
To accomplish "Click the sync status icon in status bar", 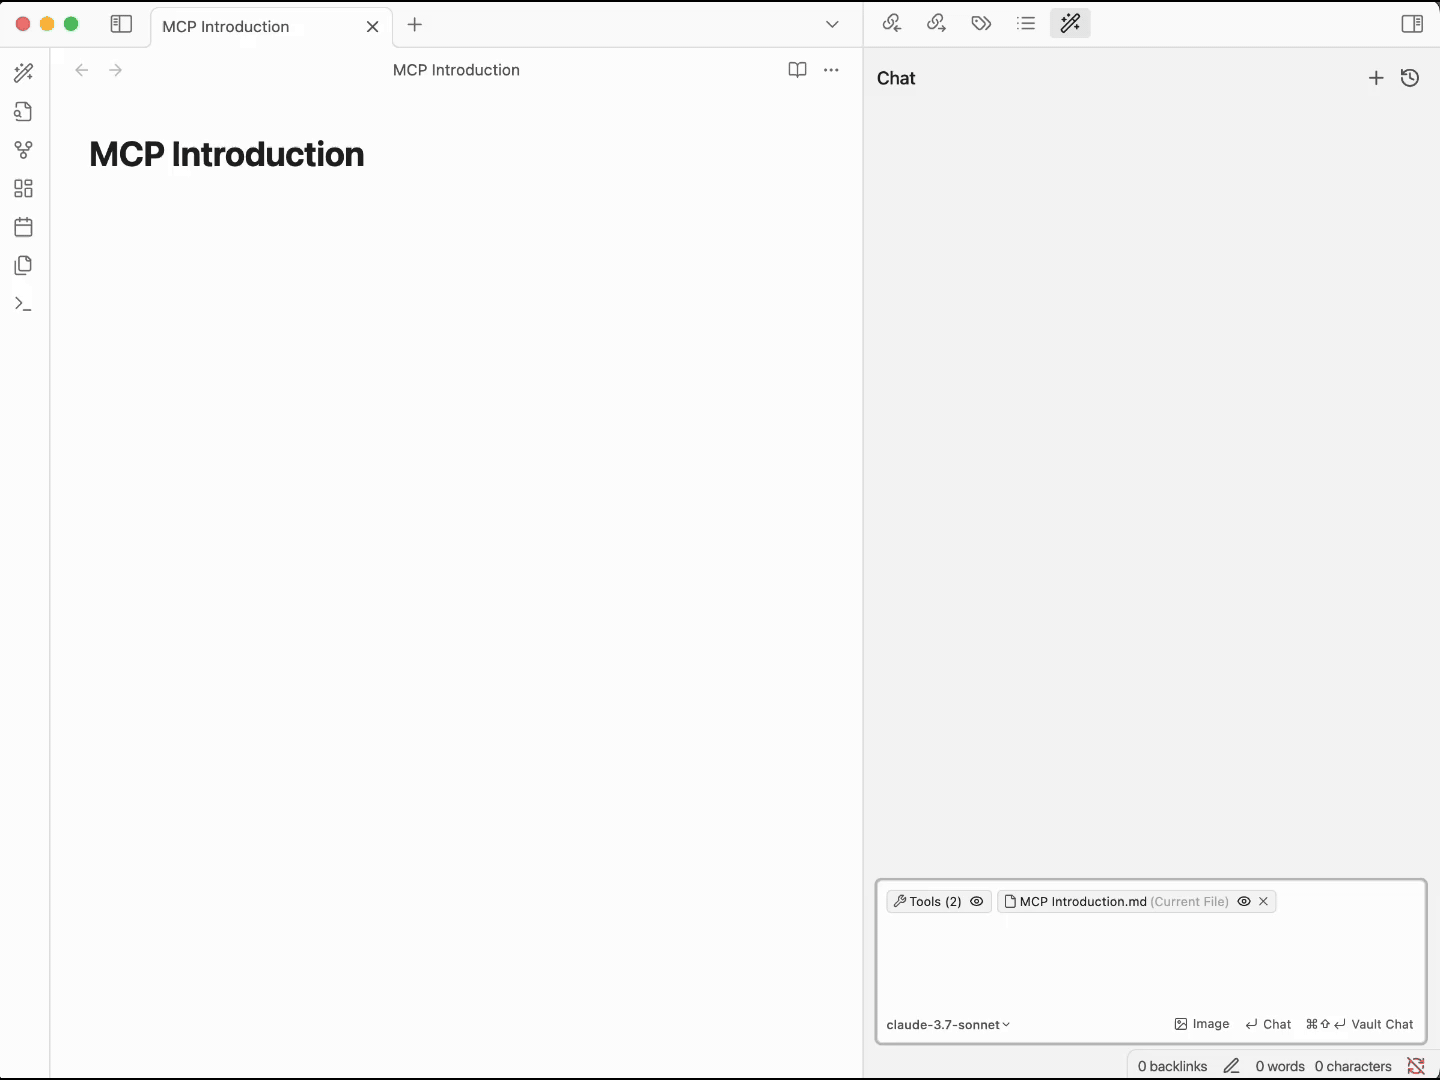I will click(x=1416, y=1066).
